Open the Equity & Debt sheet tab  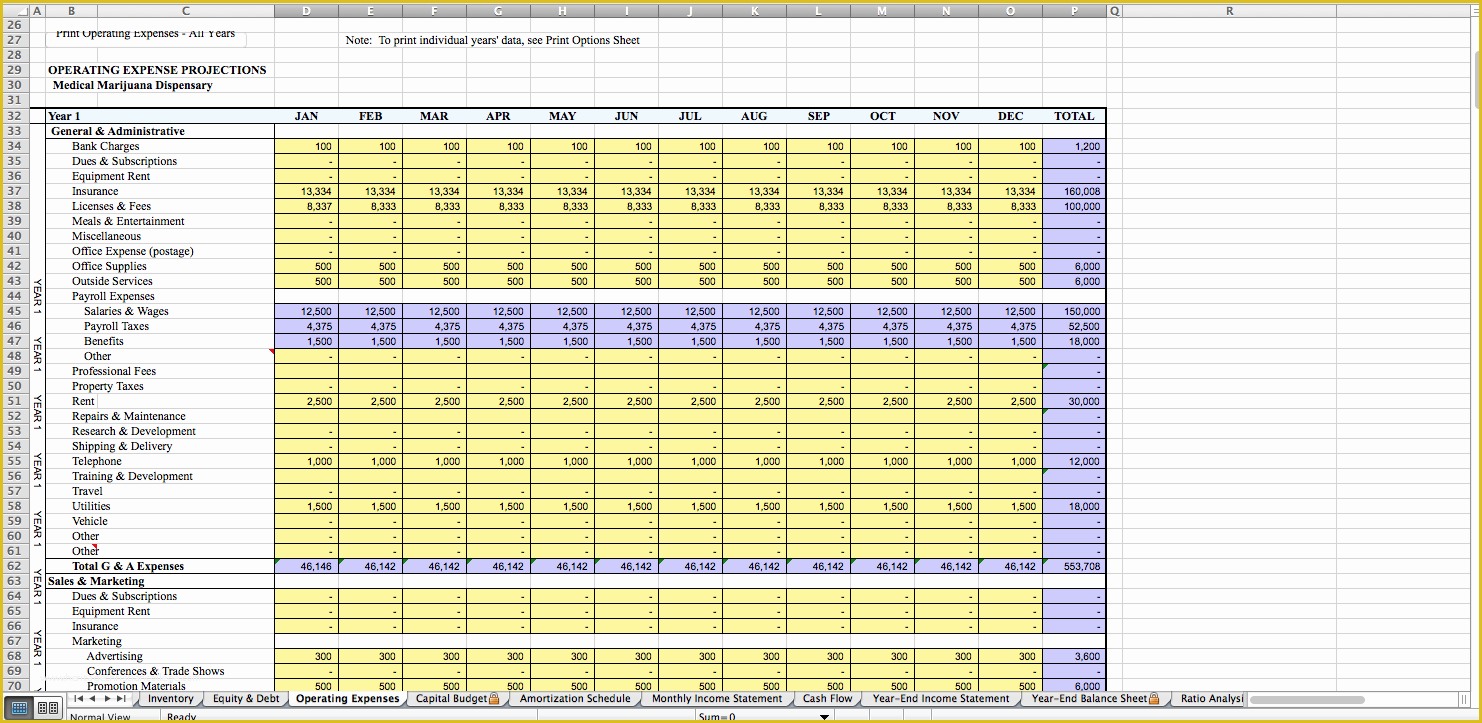246,699
